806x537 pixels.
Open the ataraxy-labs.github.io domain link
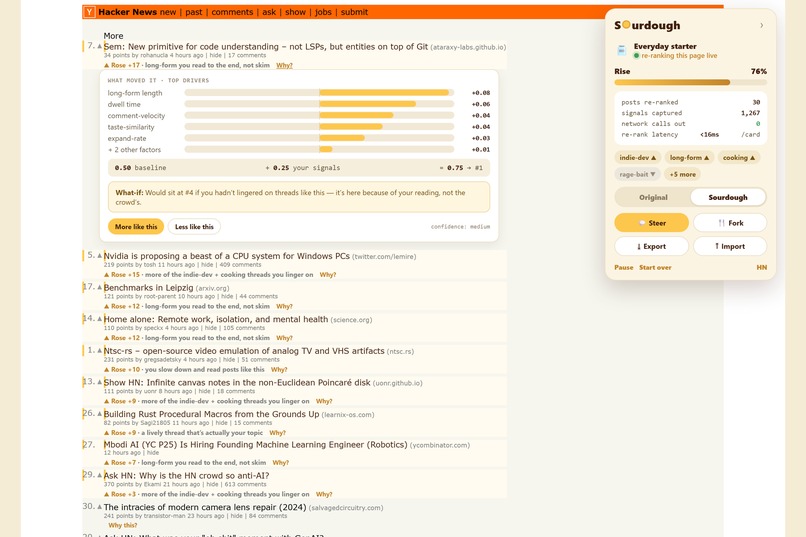(x=468, y=47)
